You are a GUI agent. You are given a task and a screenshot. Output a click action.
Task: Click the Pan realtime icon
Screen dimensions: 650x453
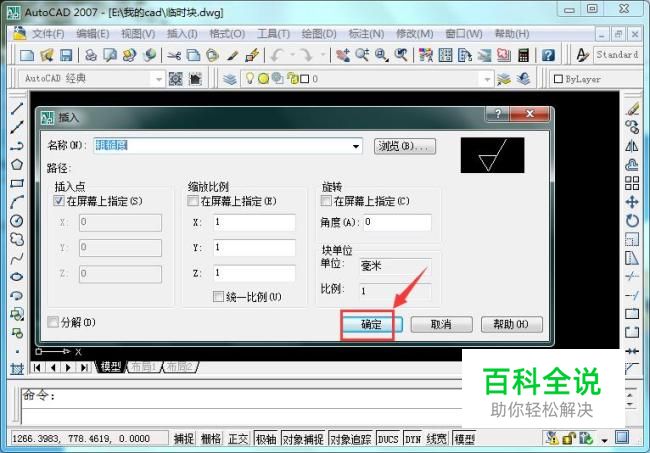tap(343, 55)
